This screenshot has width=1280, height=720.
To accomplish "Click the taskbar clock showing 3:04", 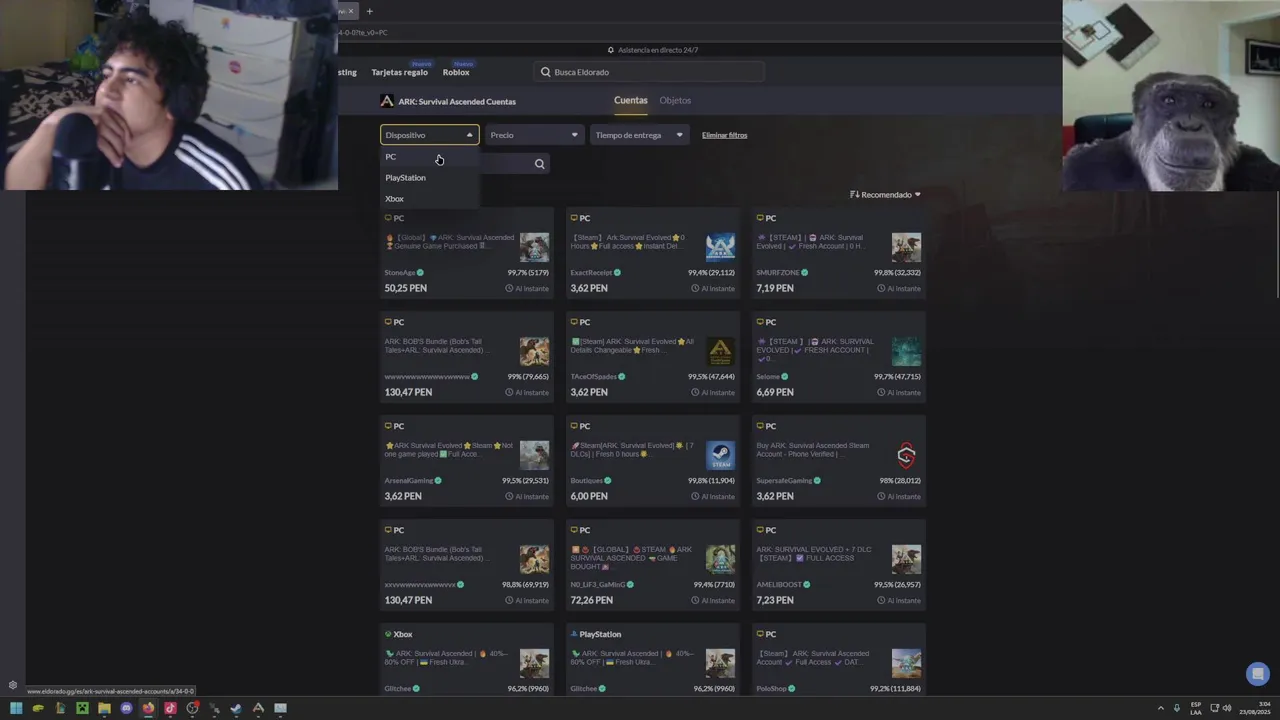I will (1254, 708).
